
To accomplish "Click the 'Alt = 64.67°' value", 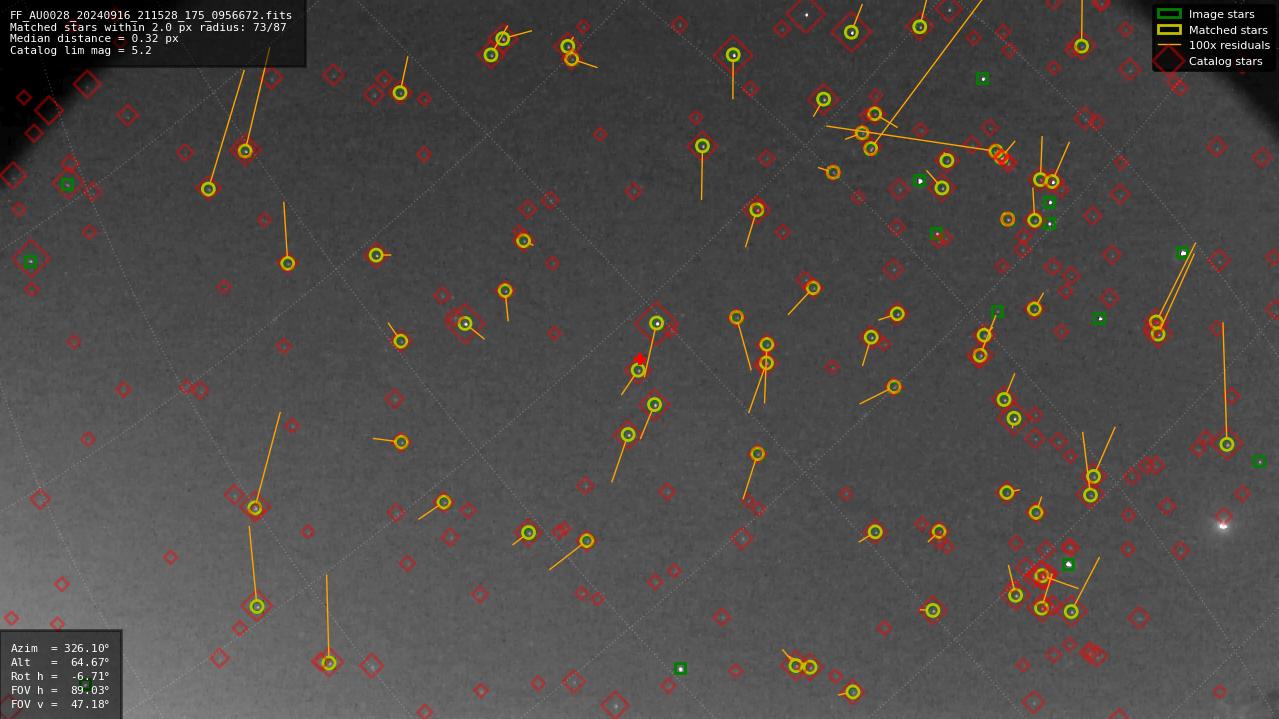I will coord(60,662).
